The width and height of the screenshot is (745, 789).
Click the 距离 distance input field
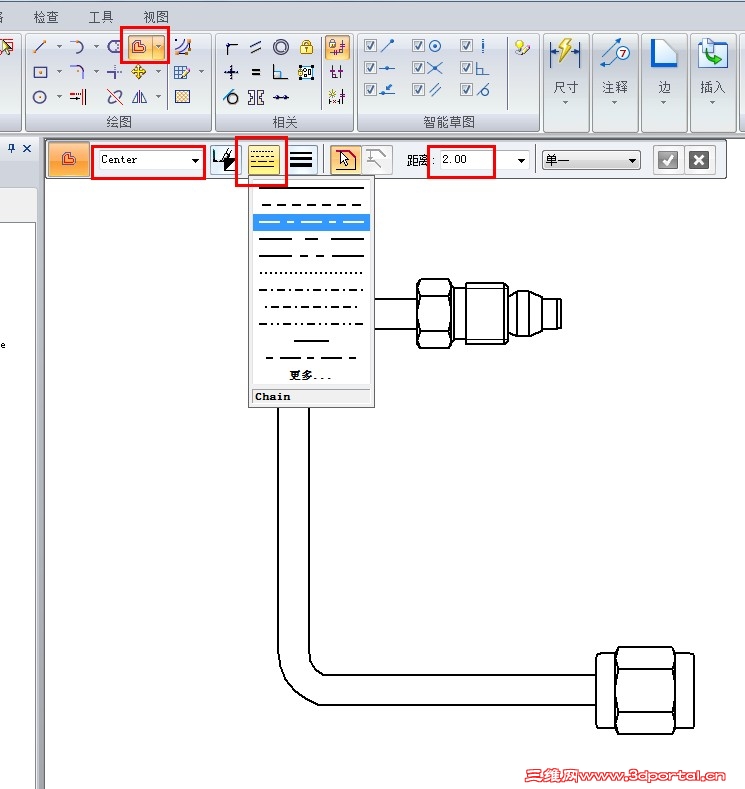[476, 160]
